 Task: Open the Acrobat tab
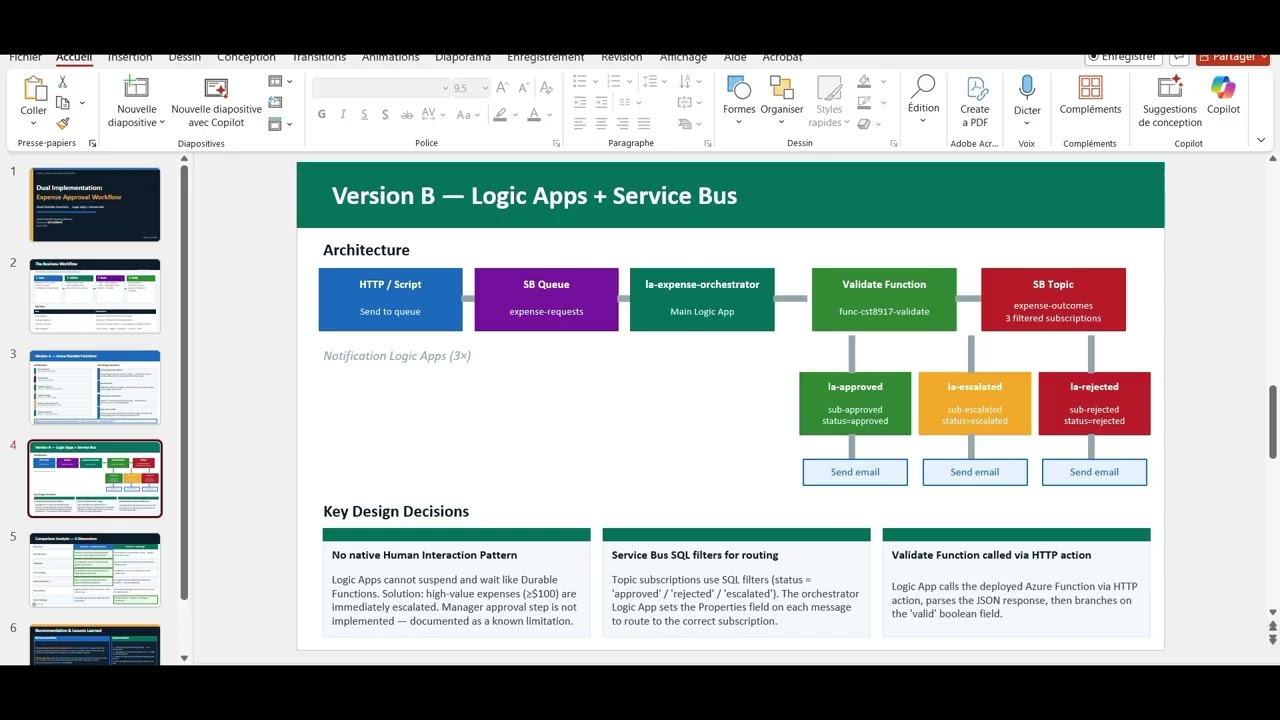[783, 57]
